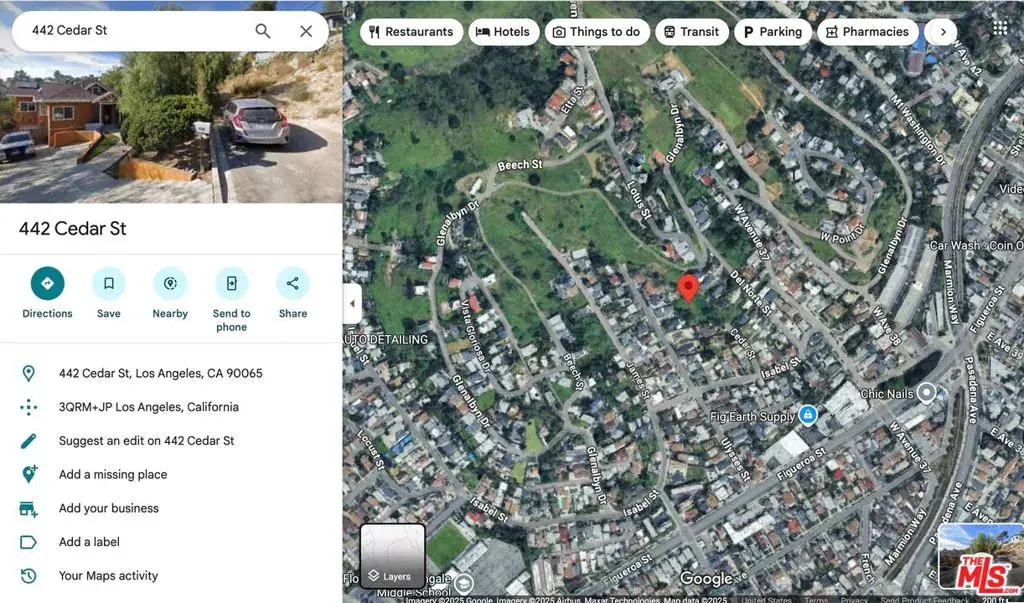Filter map by Pharmacies chip
The height and width of the screenshot is (603, 1024).
(x=867, y=32)
